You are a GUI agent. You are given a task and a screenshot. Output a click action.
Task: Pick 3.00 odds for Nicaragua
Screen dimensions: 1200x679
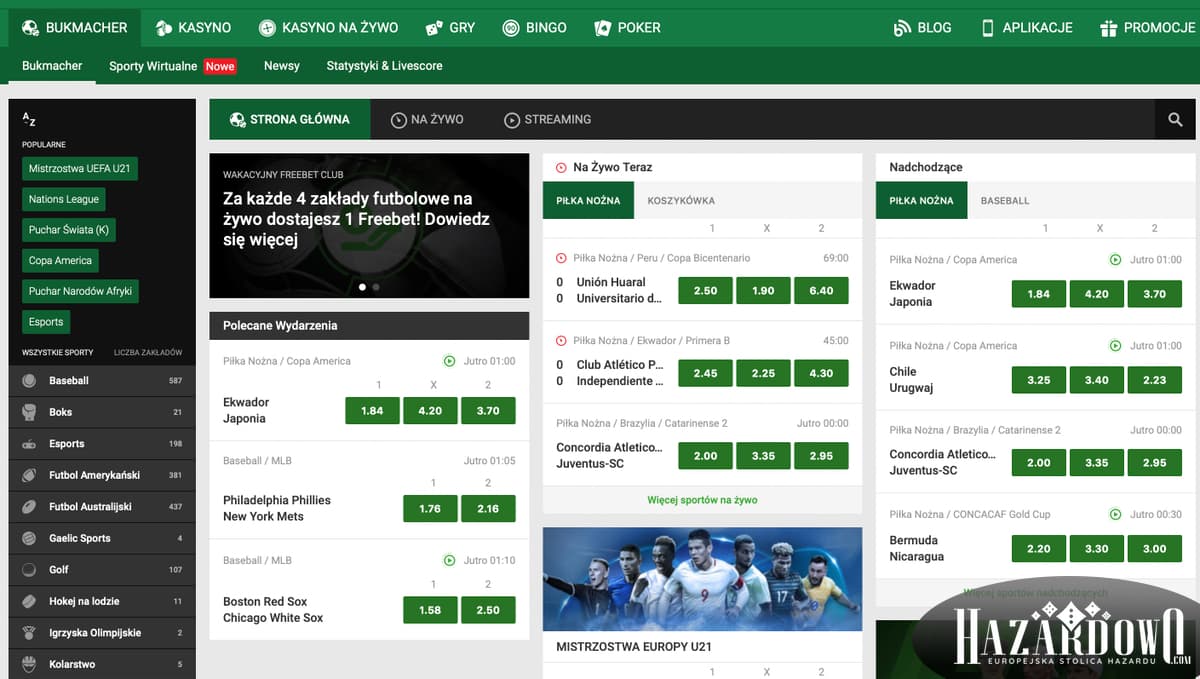[1155, 549]
